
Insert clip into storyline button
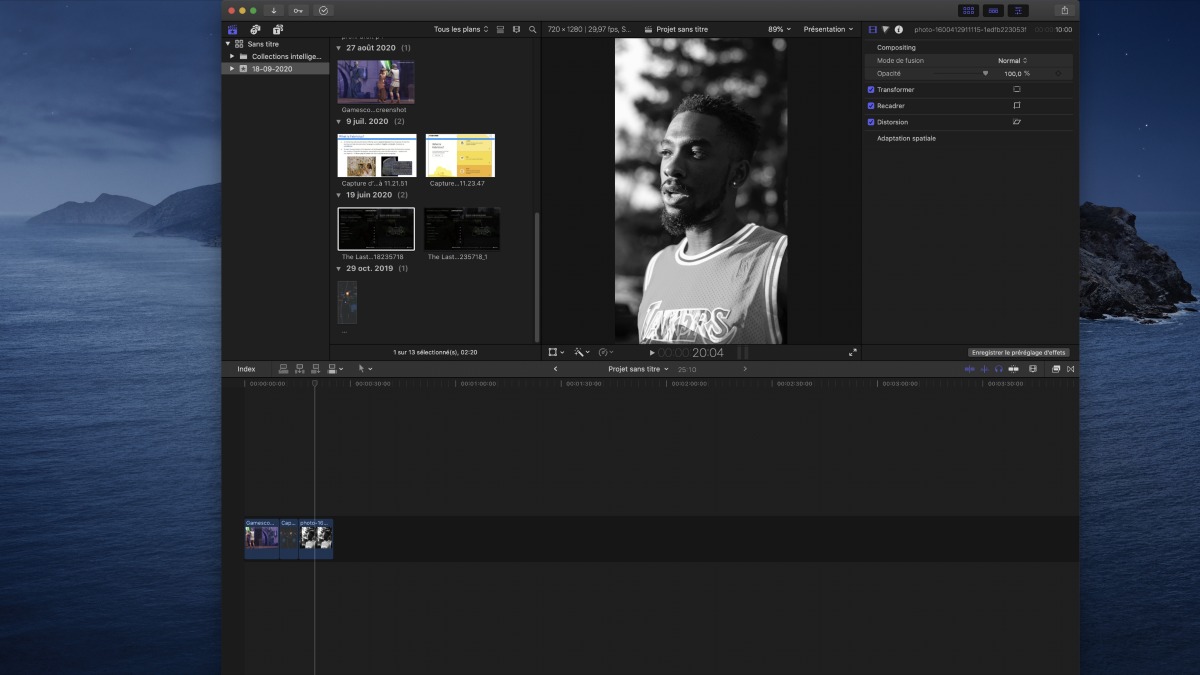[x=299, y=369]
